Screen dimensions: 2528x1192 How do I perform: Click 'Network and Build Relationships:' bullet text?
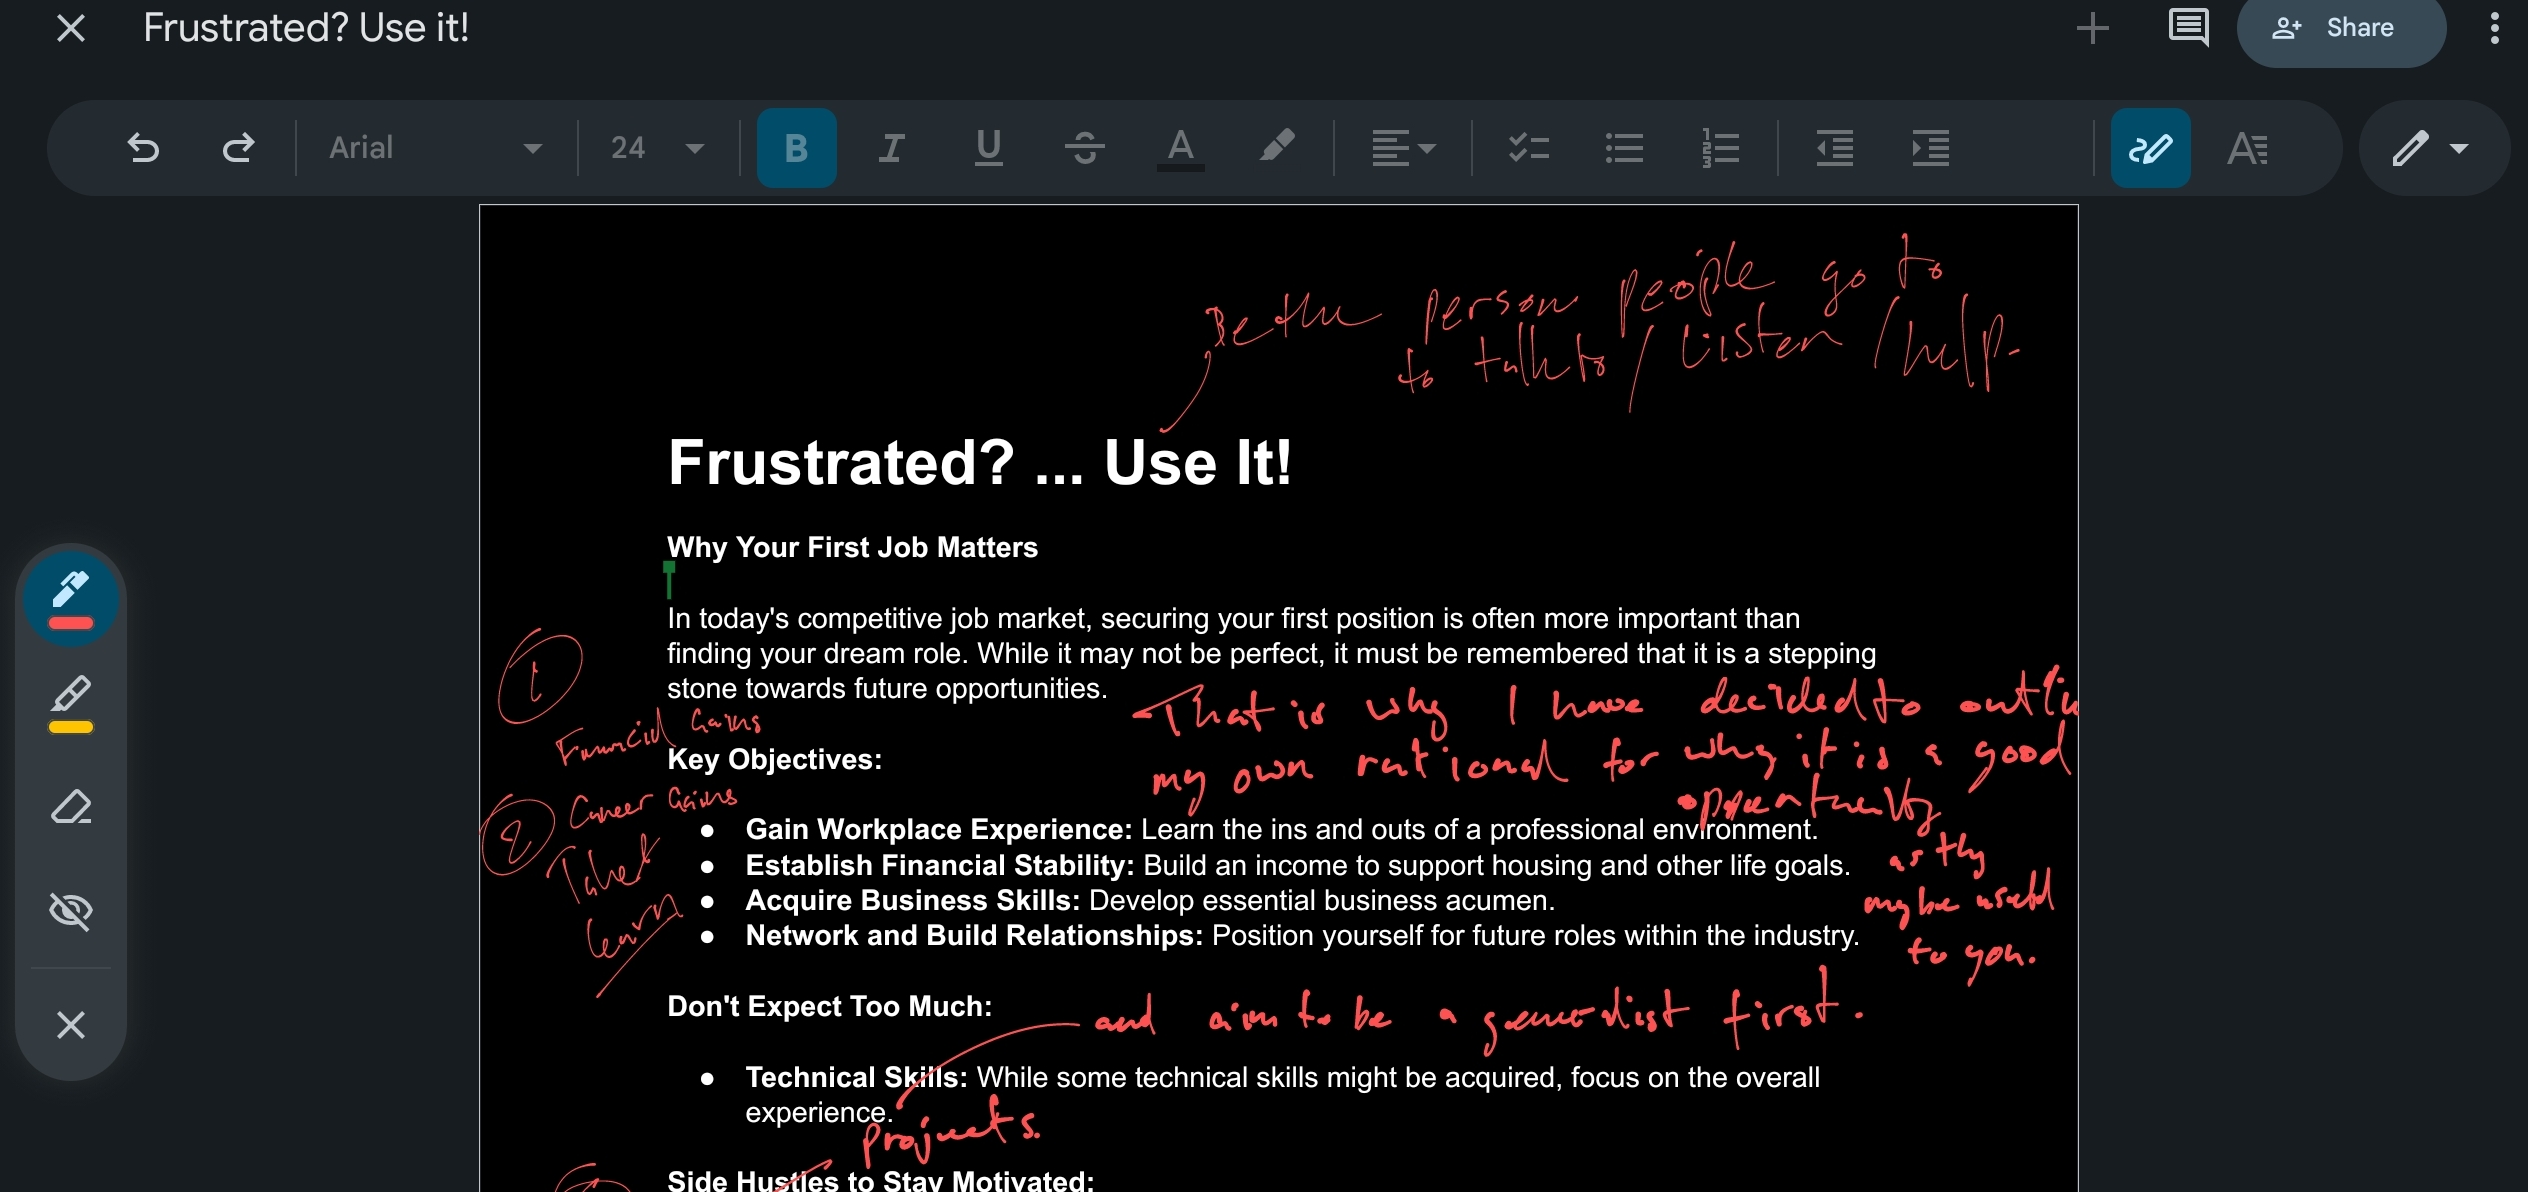click(x=974, y=935)
